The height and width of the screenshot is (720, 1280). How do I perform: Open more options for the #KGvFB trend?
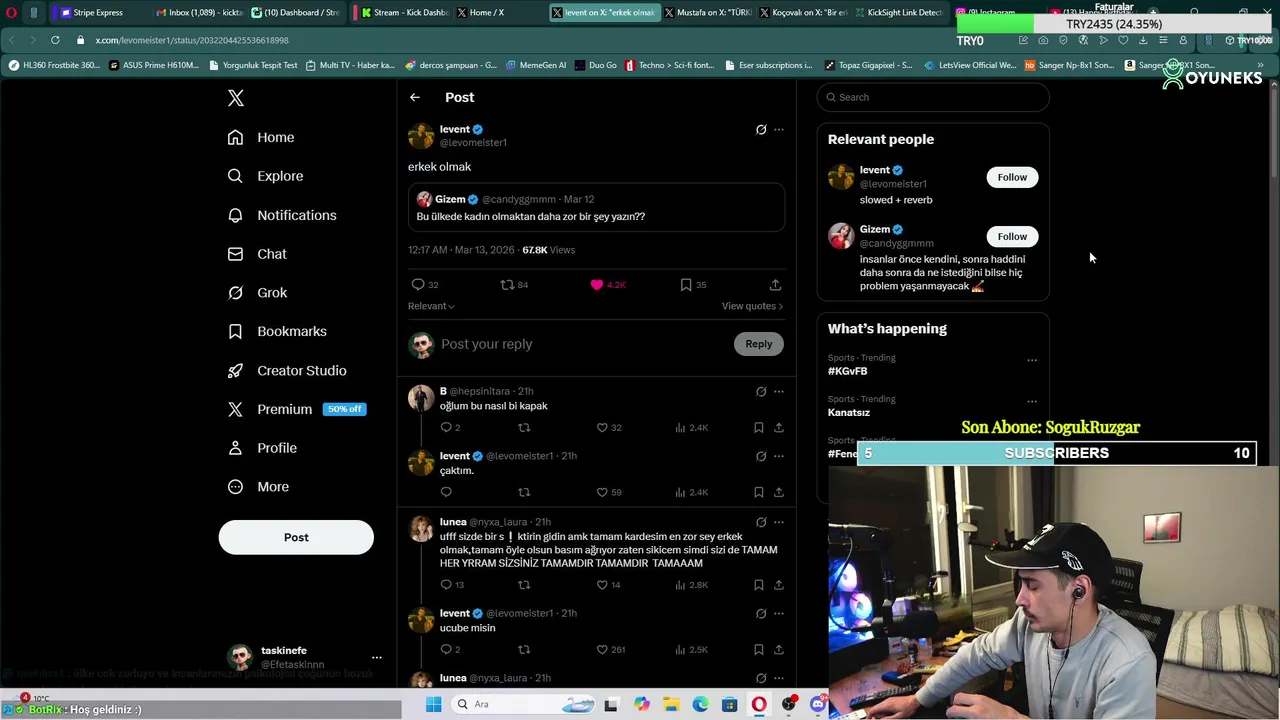1032,360
